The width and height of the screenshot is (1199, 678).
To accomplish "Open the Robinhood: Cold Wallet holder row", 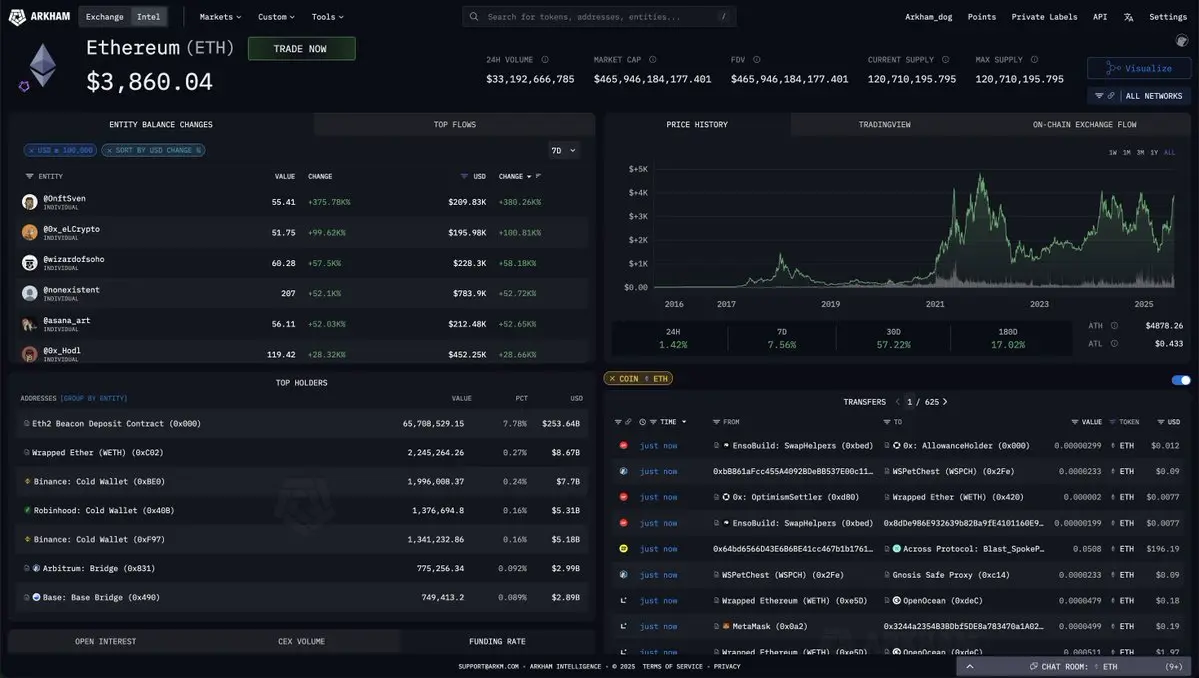I will (302, 511).
